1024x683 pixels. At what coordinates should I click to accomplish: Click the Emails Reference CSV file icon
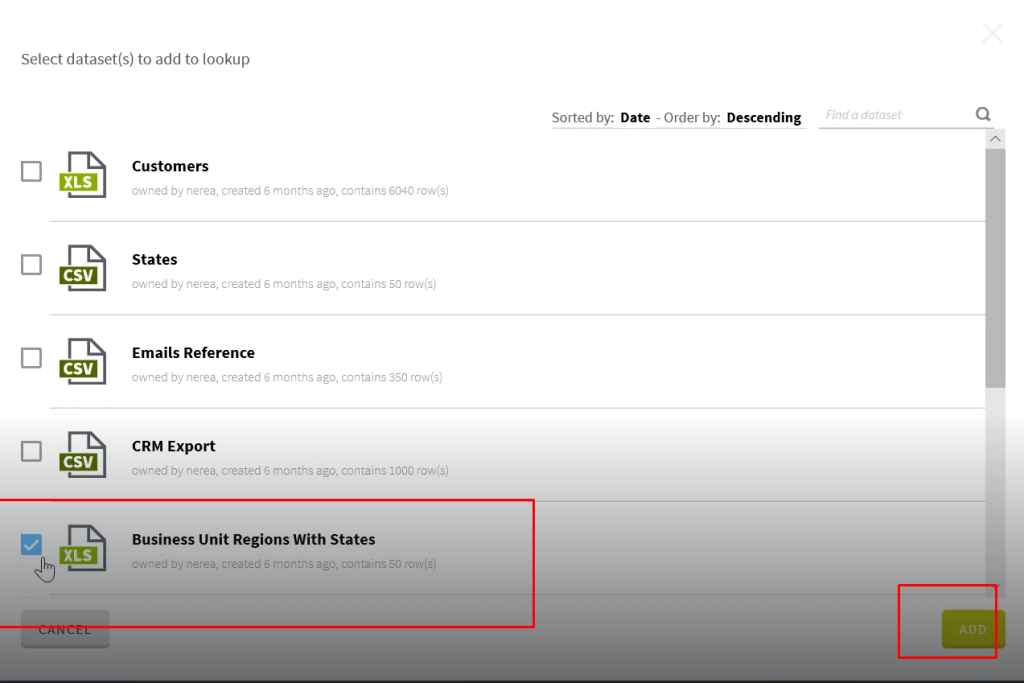tap(82, 362)
